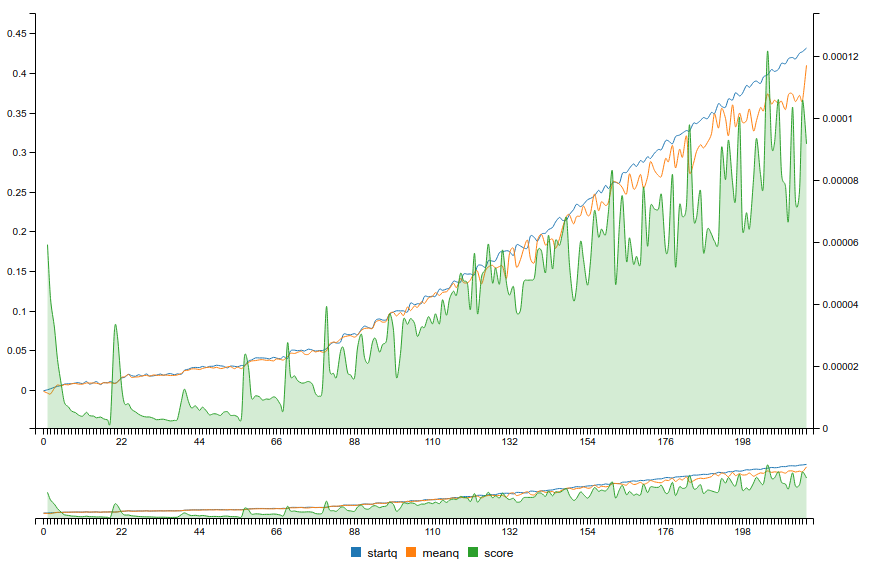
Task: Click the 0.00006 label on the right y-axis
Action: 840,243
